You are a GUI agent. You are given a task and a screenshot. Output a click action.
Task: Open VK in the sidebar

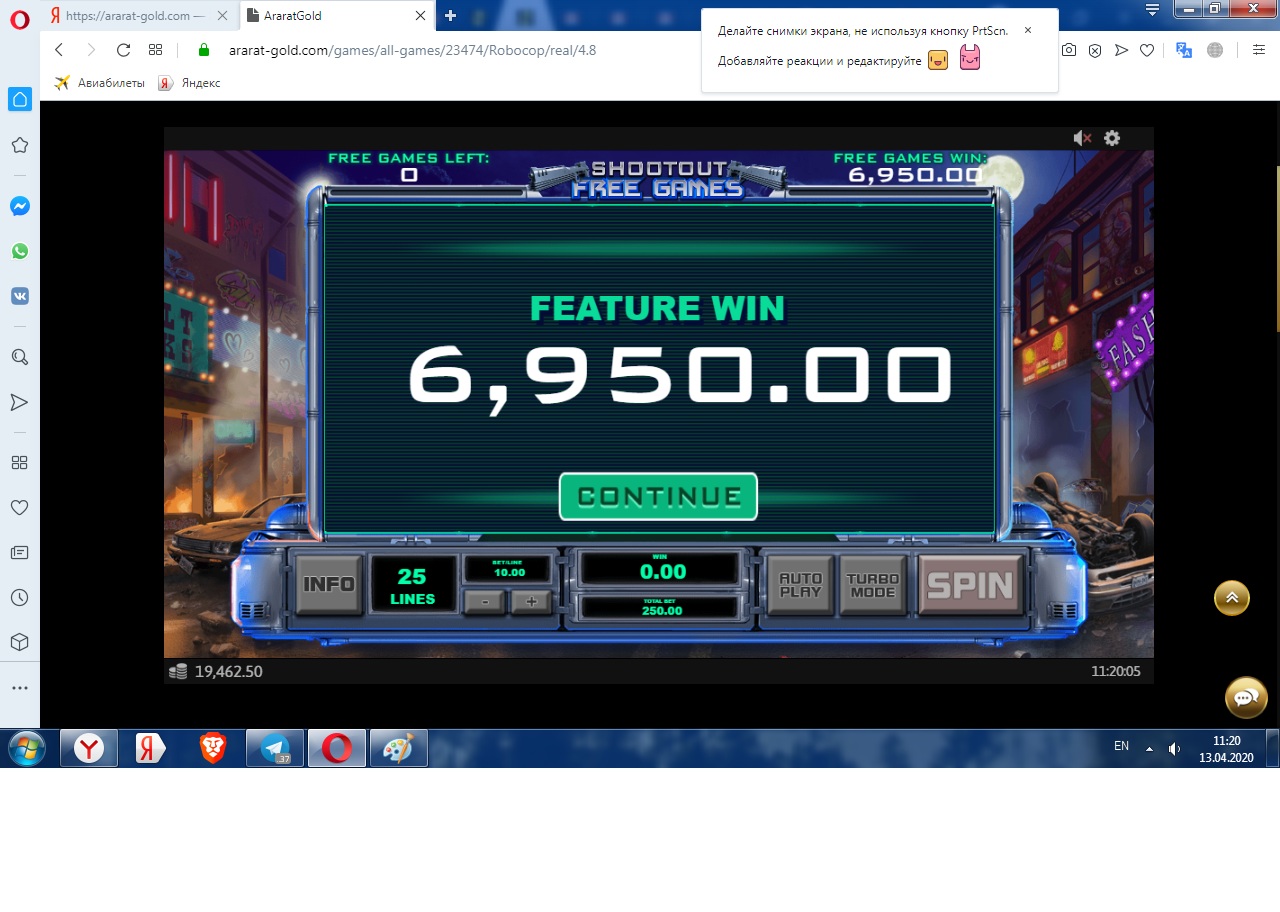pos(19,296)
